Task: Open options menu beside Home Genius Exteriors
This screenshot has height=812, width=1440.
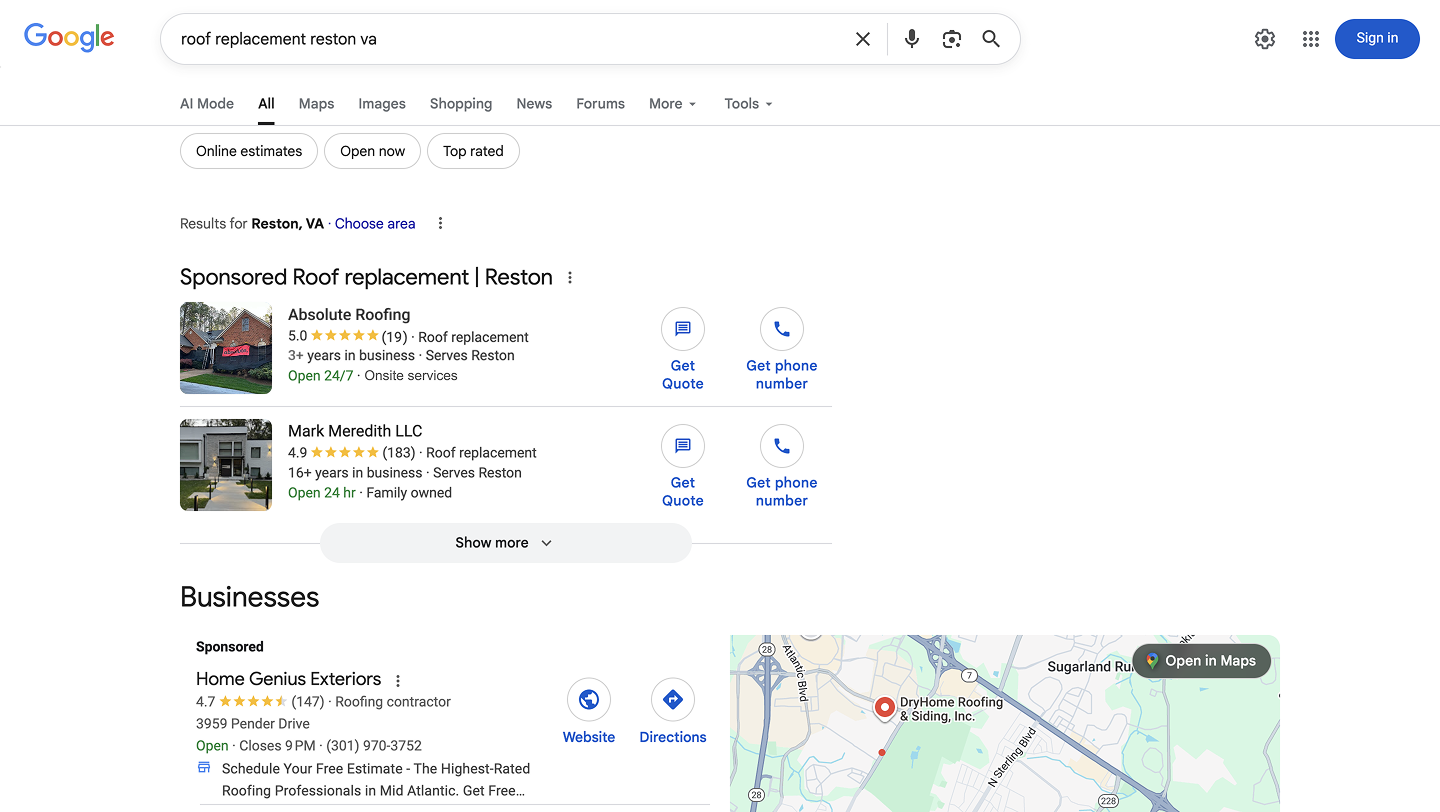Action: click(x=398, y=681)
